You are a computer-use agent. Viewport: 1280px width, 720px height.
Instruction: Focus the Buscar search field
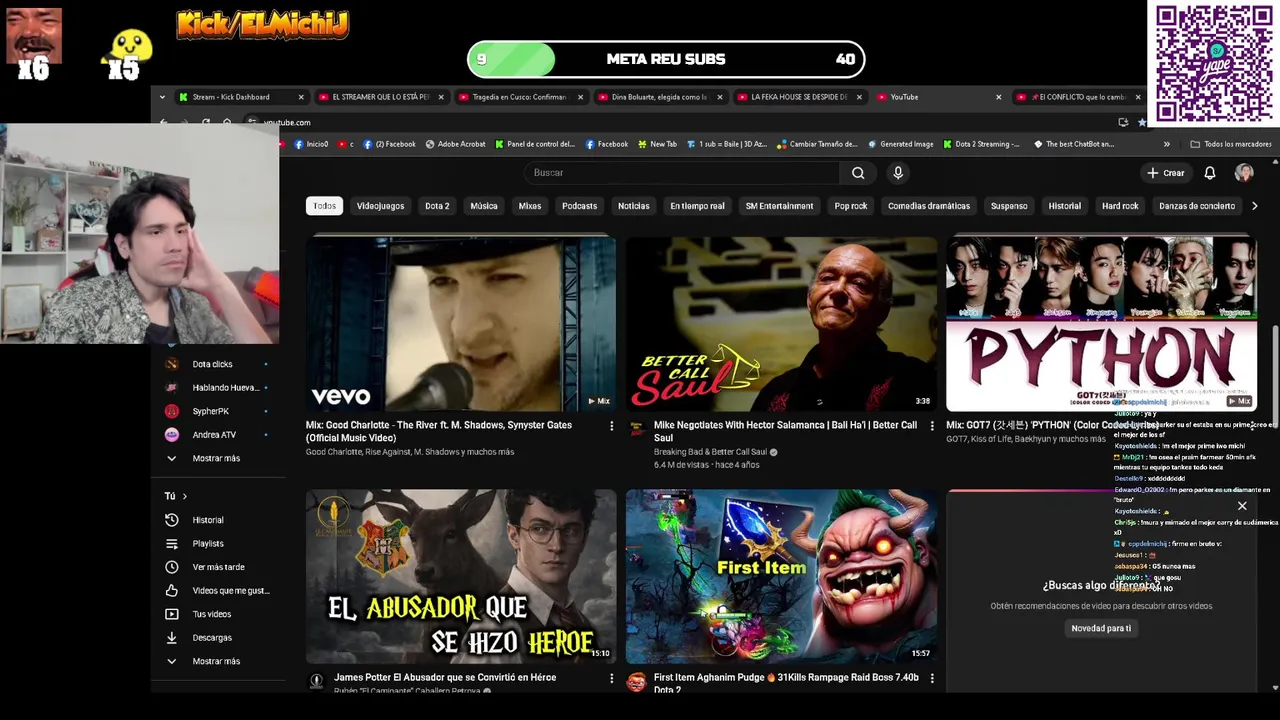tap(683, 173)
